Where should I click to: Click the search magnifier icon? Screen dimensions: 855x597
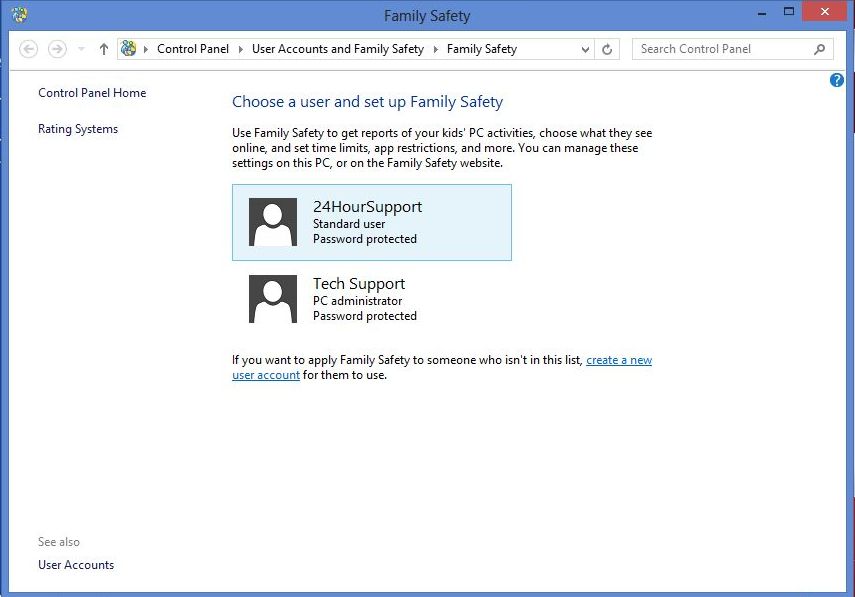coord(819,49)
